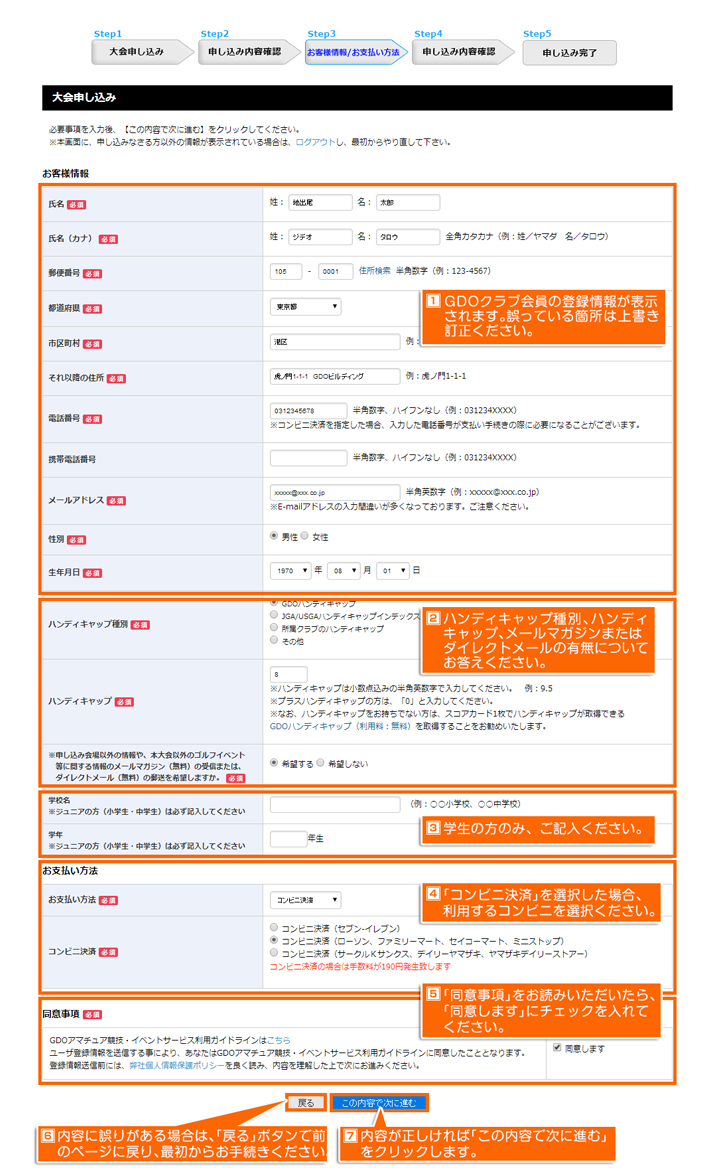
Task: Toggle the 同意します checkbox
Action: (x=557, y=1047)
